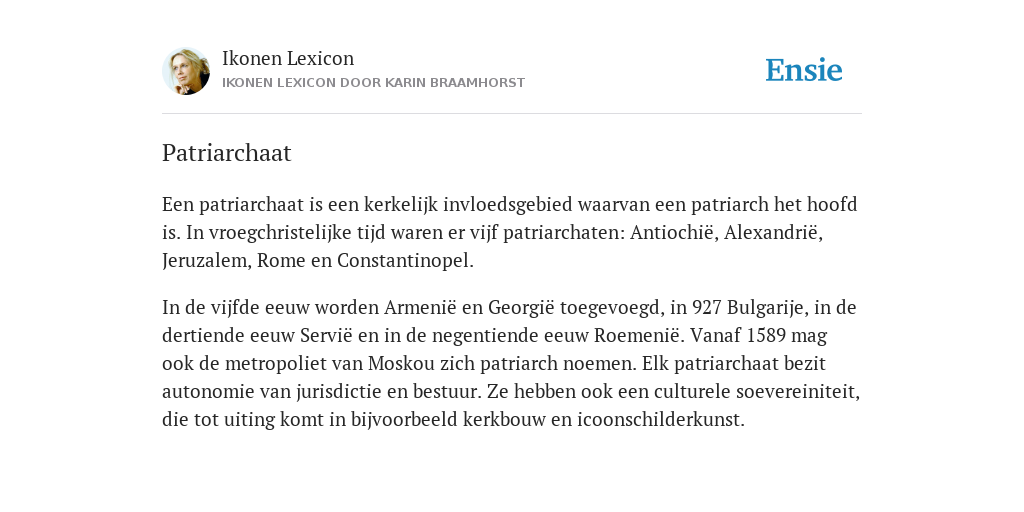
Task: Click the word Roemenië in the text
Action: [x=639, y=336]
